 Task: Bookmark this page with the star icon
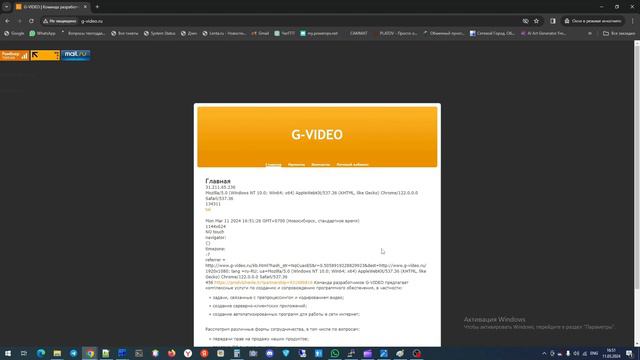click(536, 21)
